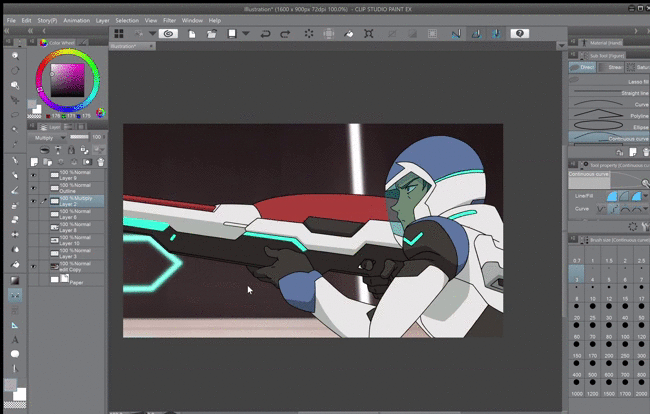The height and width of the screenshot is (414, 650).
Task: Click the Scale/Rotate transform icon
Action: point(369,34)
